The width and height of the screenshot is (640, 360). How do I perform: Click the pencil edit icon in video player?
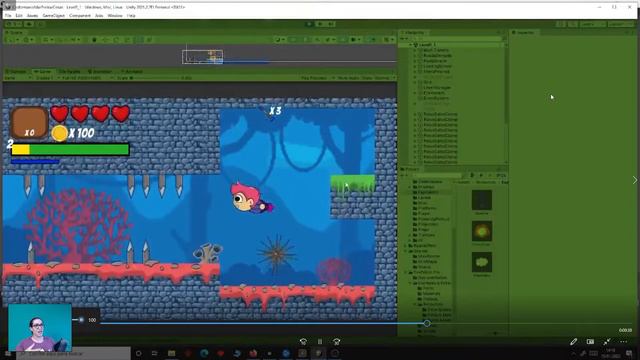pyautogui.click(x=573, y=342)
